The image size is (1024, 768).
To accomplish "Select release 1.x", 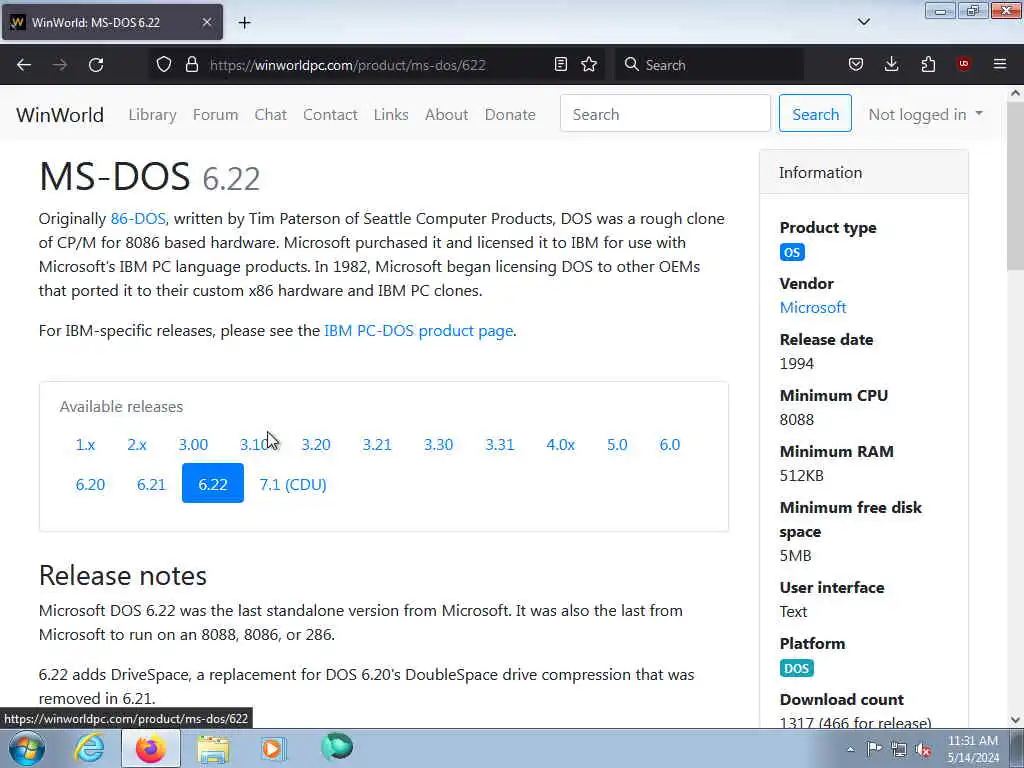I will [85, 444].
